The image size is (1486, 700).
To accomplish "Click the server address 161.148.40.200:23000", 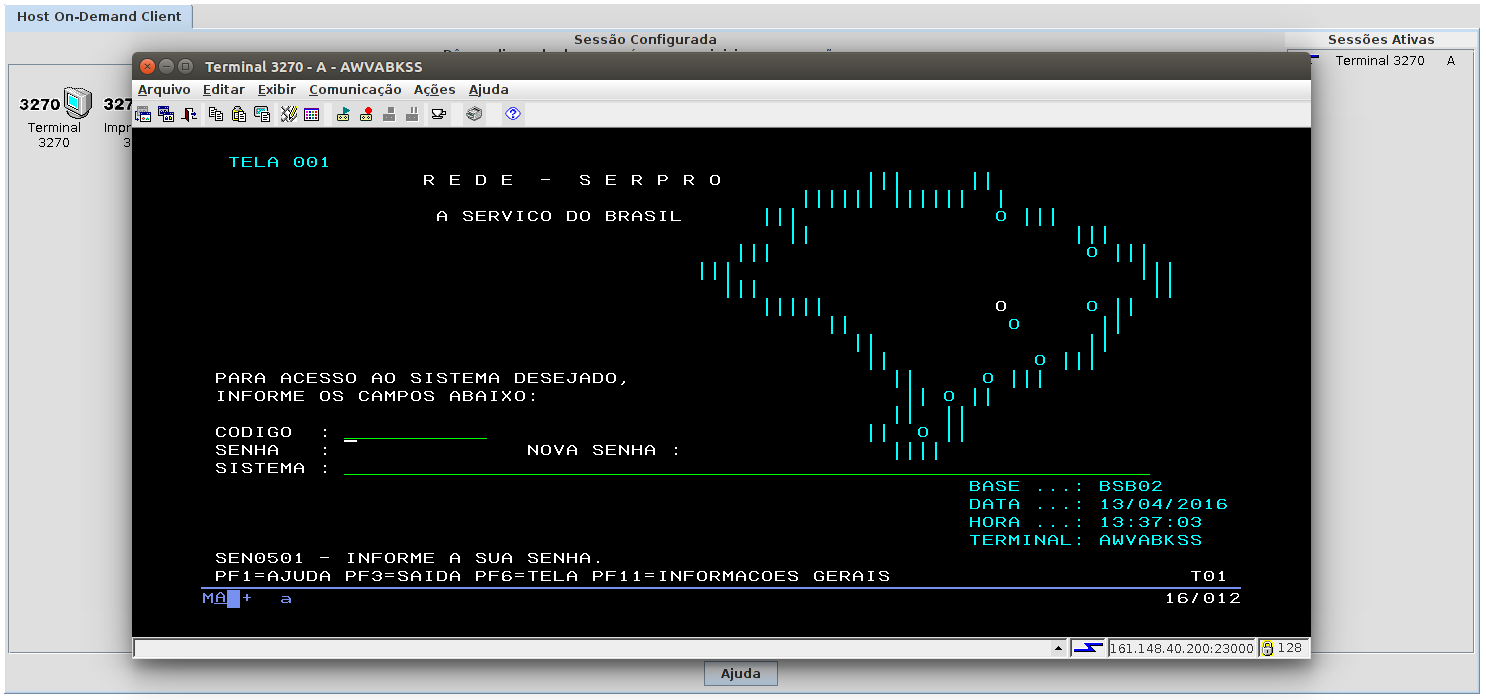I will [x=1182, y=648].
